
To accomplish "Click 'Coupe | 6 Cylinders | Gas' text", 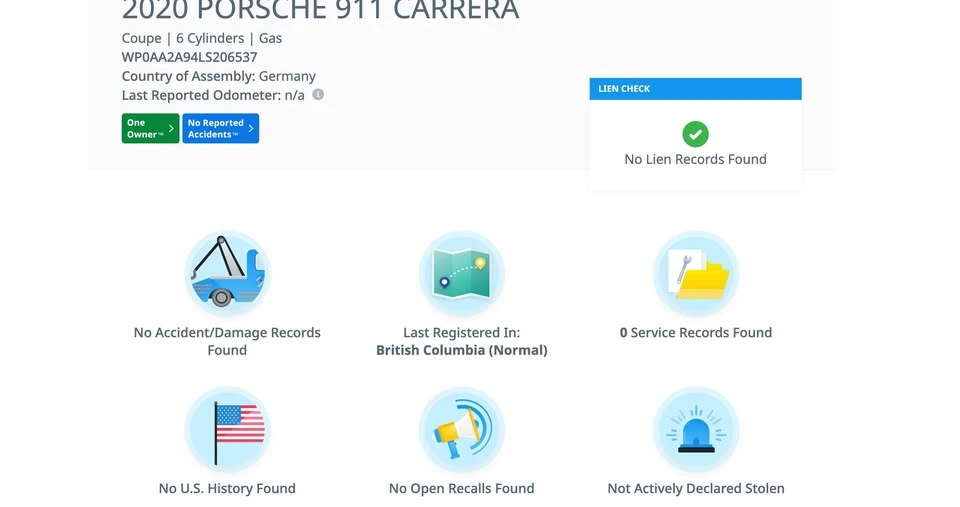I will pyautogui.click(x=201, y=38).
